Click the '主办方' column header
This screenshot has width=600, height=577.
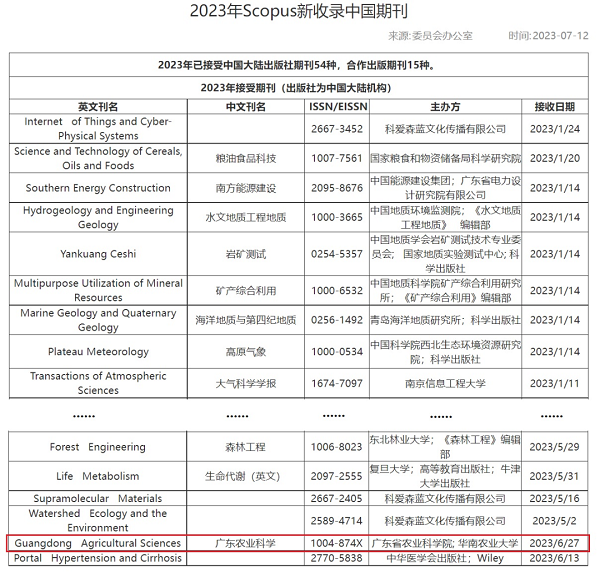444,106
